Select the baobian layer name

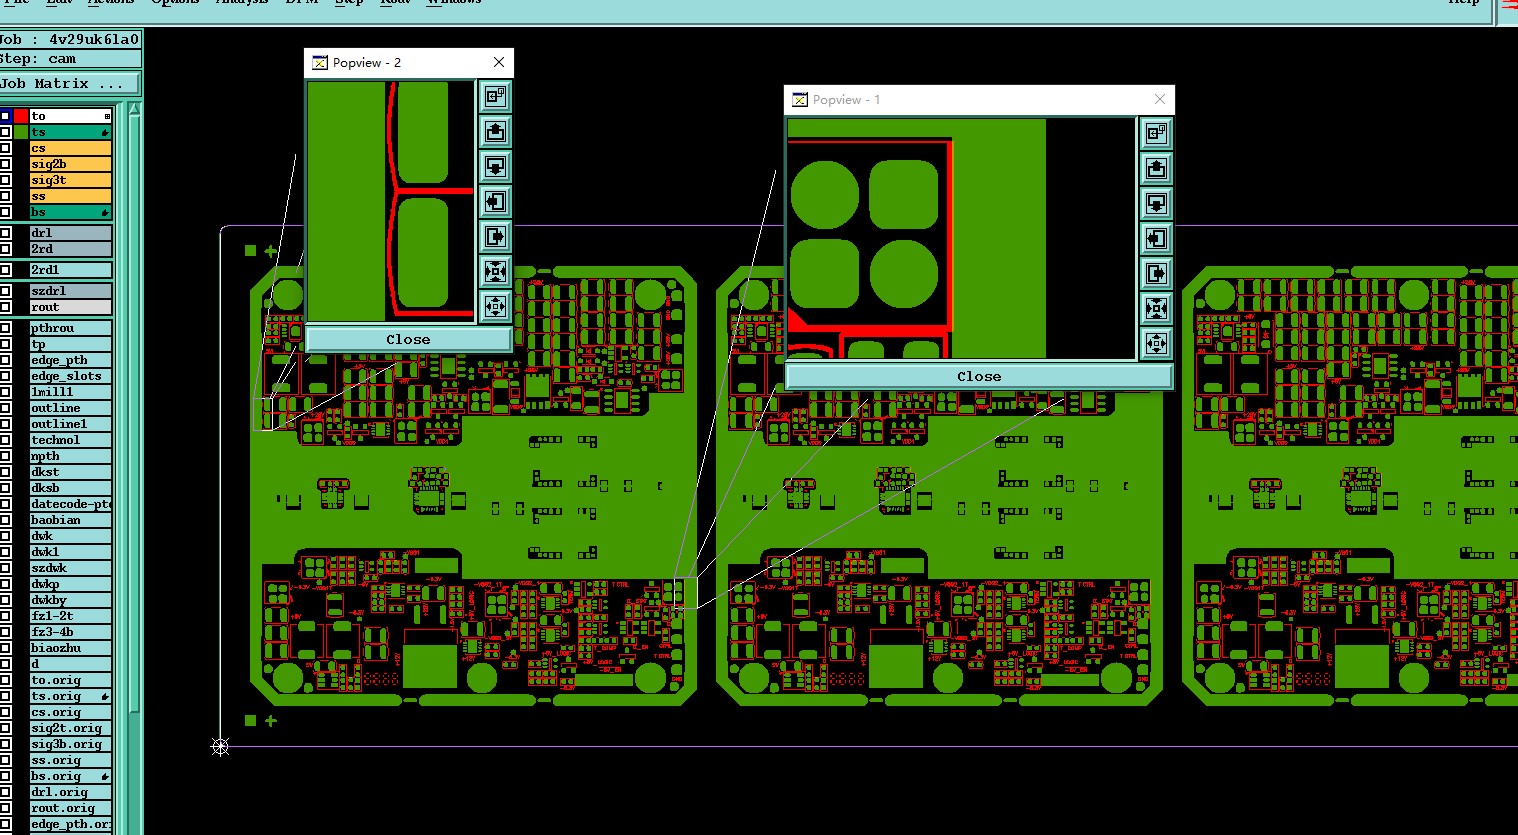70,520
